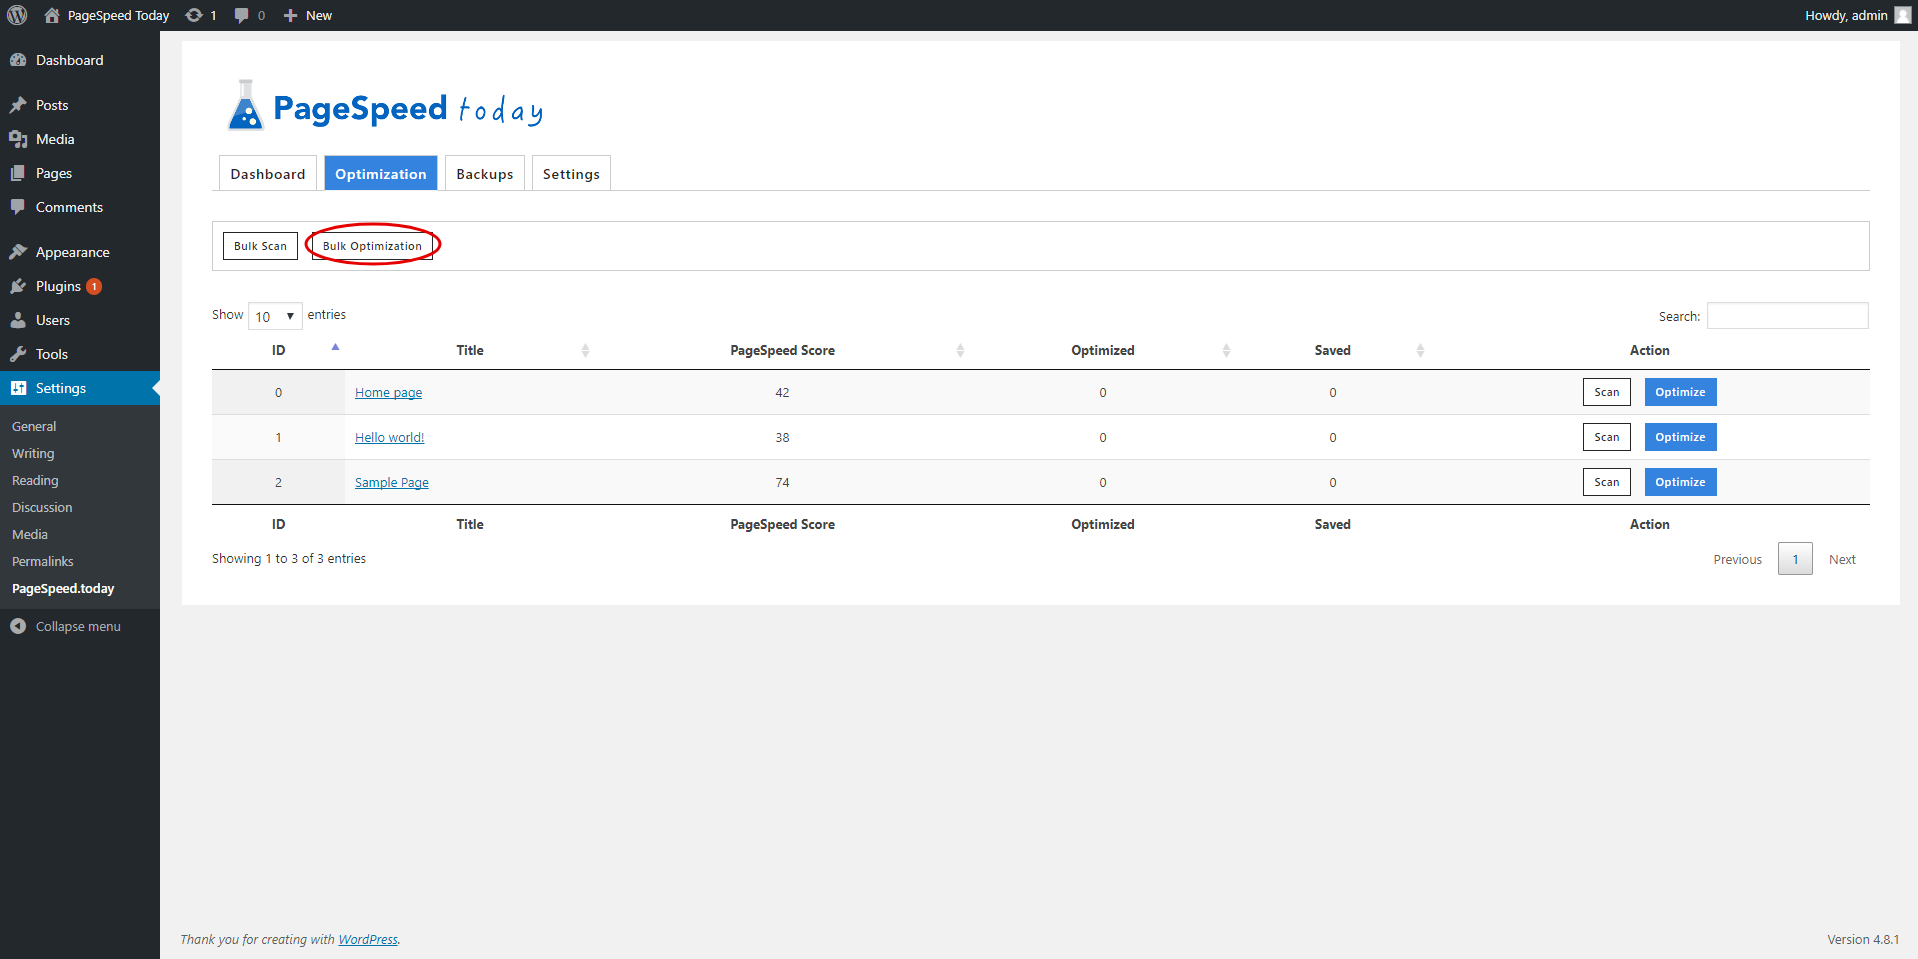Click the Next pagination button

point(1842,559)
